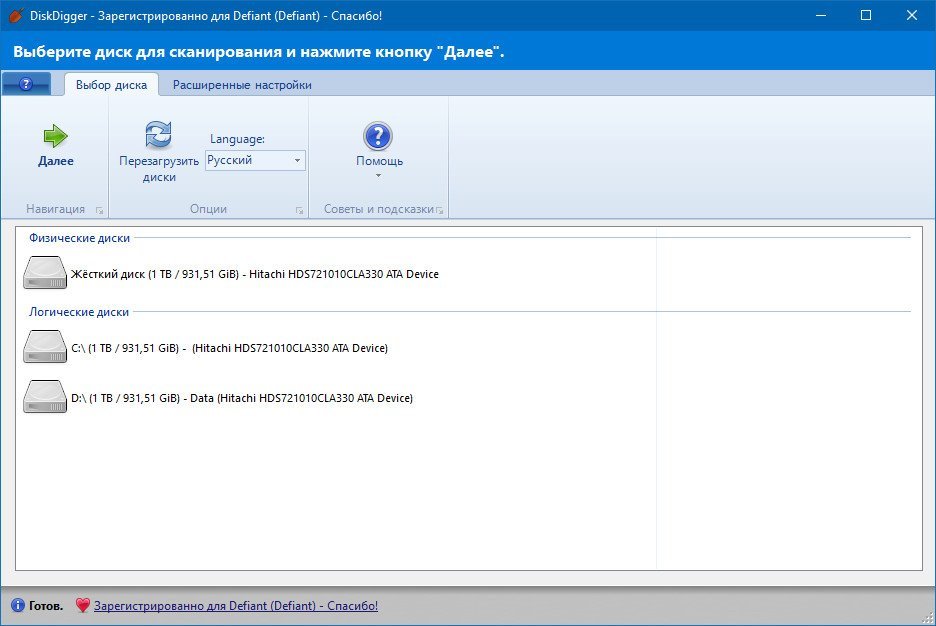Click the DiskDigger title bar app icon
936x626 pixels.
pyautogui.click(x=16, y=15)
